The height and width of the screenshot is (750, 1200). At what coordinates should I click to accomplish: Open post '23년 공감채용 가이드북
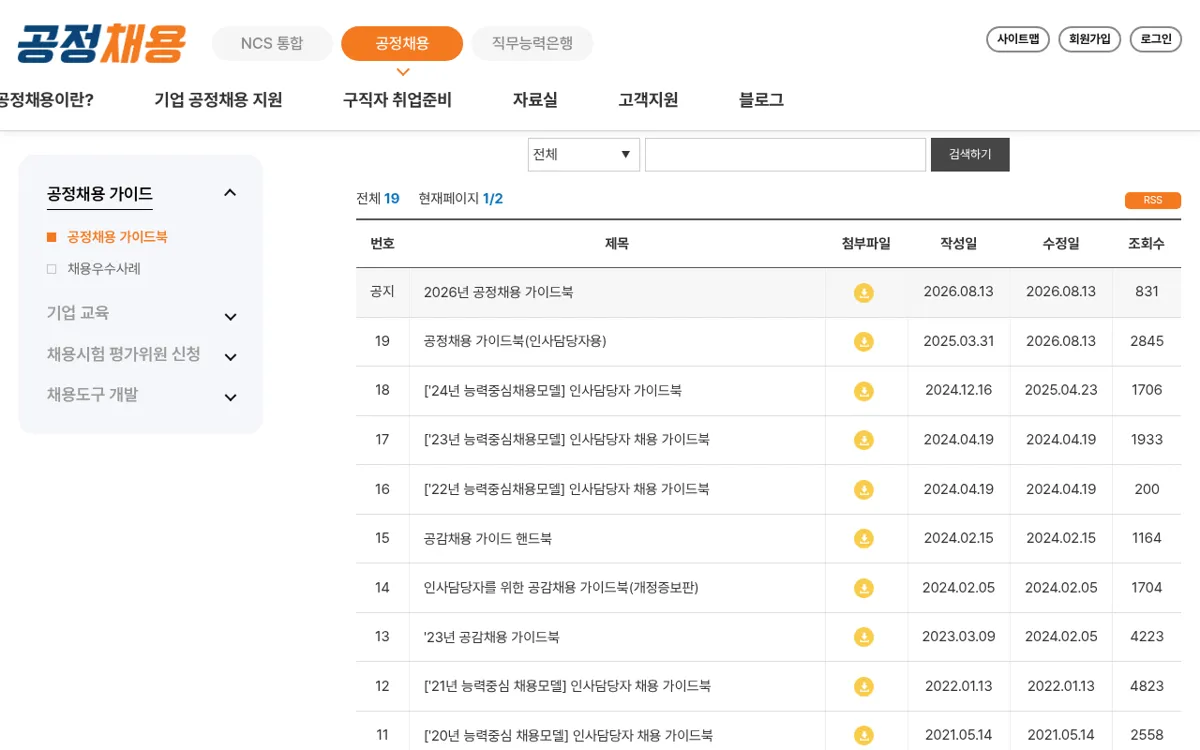point(492,636)
